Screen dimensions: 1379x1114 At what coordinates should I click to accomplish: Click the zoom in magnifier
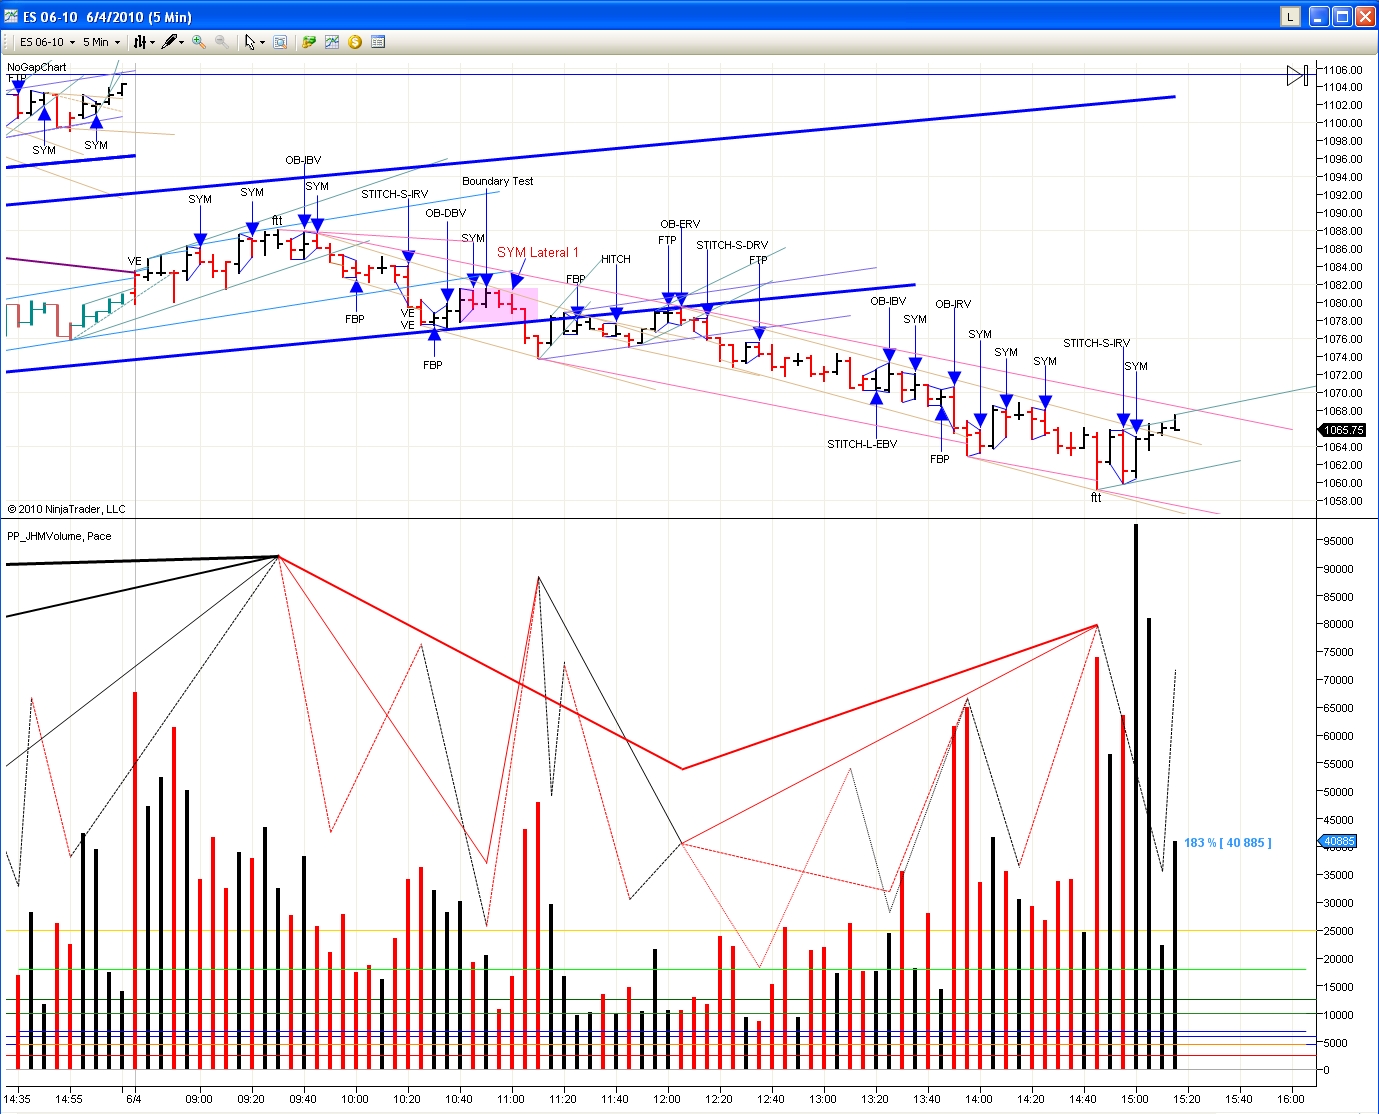[199, 42]
